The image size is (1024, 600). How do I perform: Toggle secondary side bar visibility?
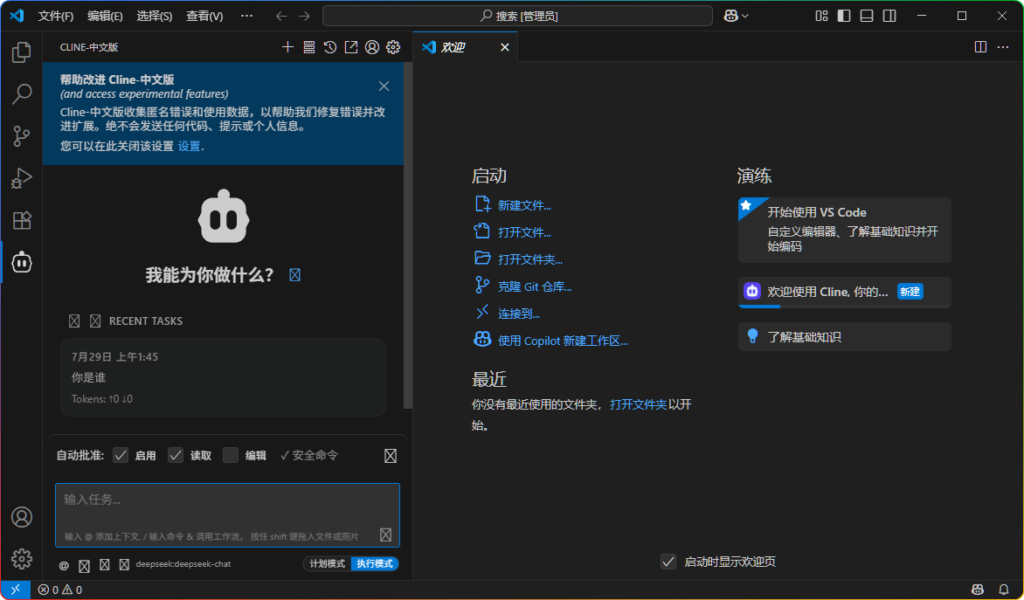(889, 16)
